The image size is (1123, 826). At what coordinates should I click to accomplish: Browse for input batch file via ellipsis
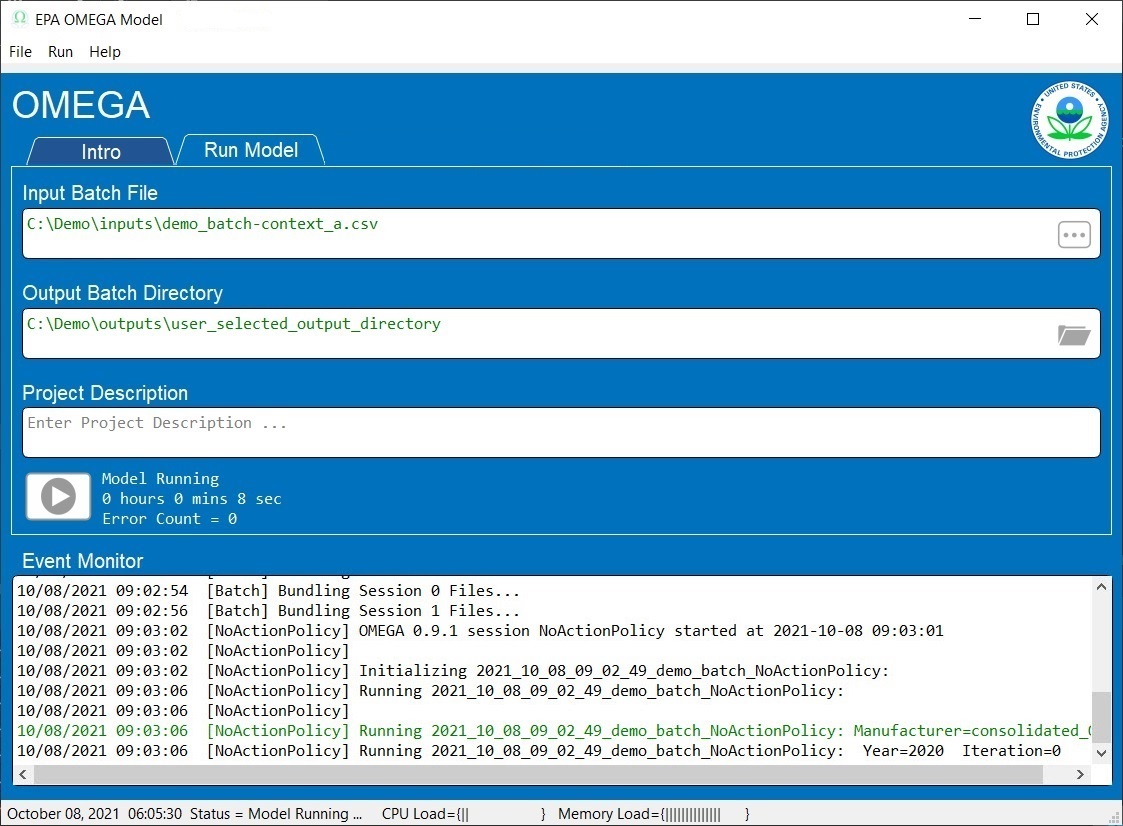(x=1074, y=235)
